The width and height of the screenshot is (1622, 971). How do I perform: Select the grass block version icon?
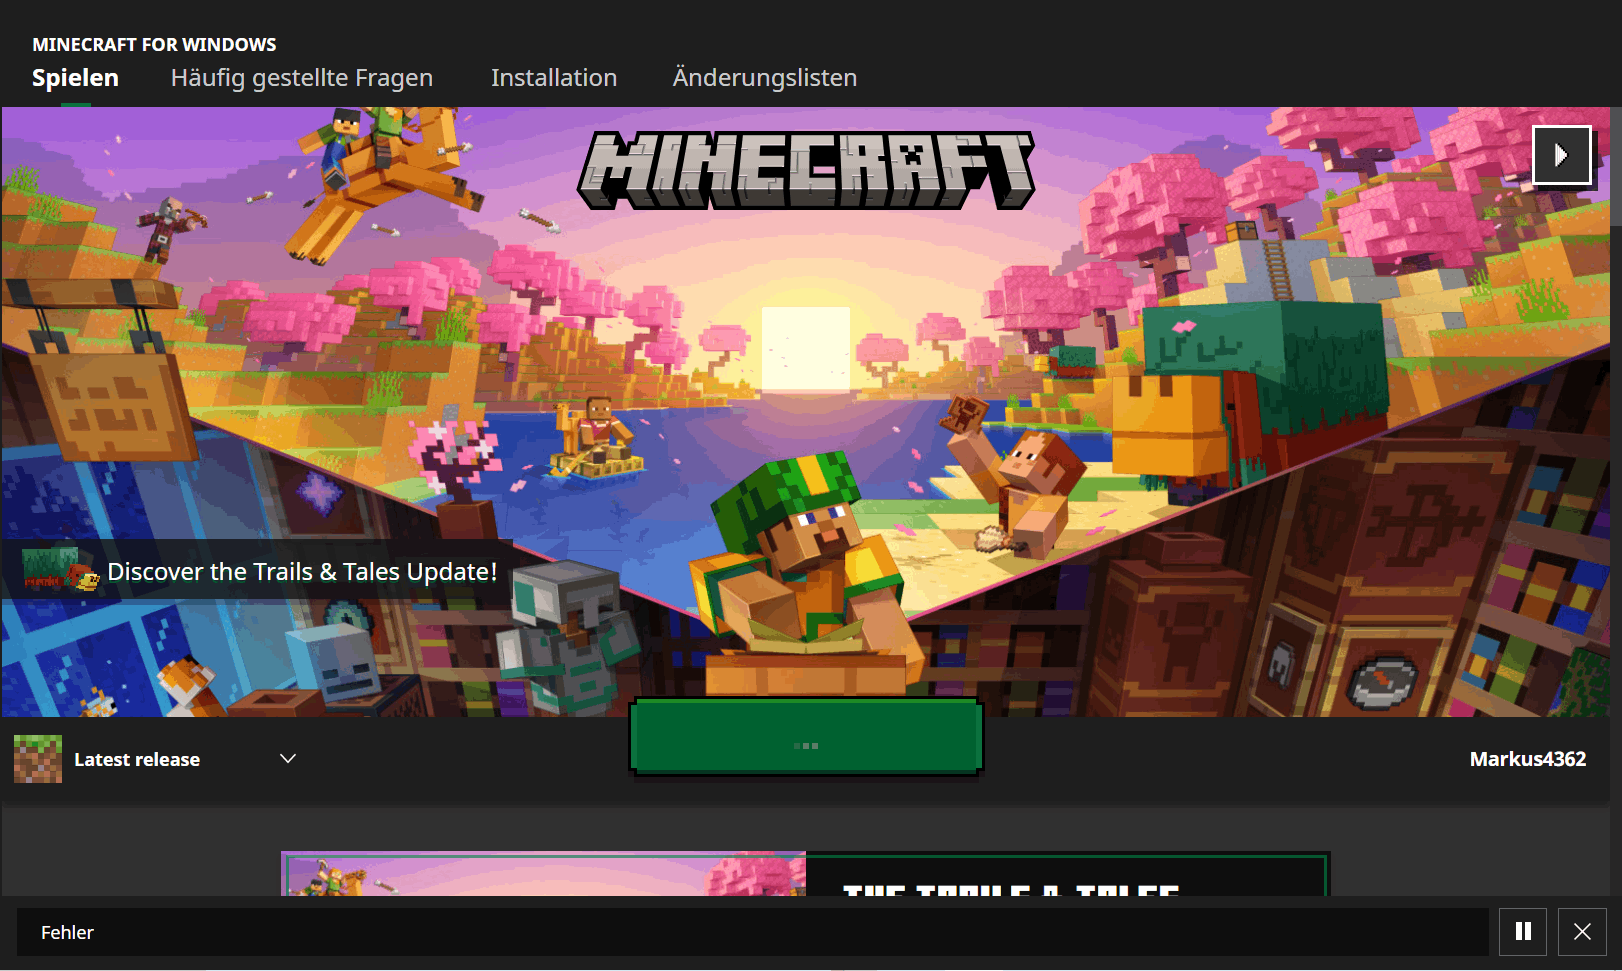click(36, 758)
